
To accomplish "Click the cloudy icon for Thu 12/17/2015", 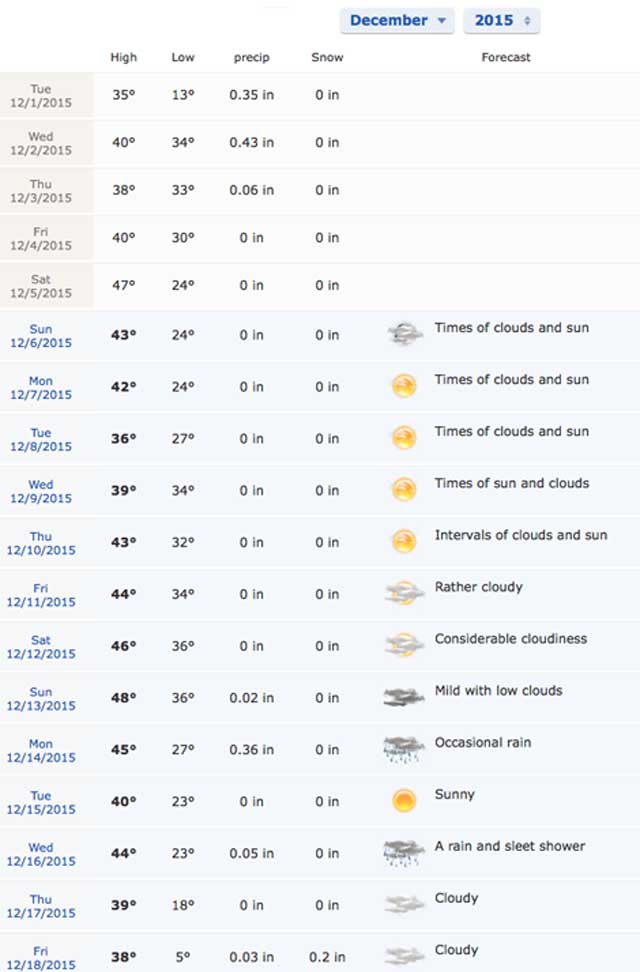I will coord(404,904).
